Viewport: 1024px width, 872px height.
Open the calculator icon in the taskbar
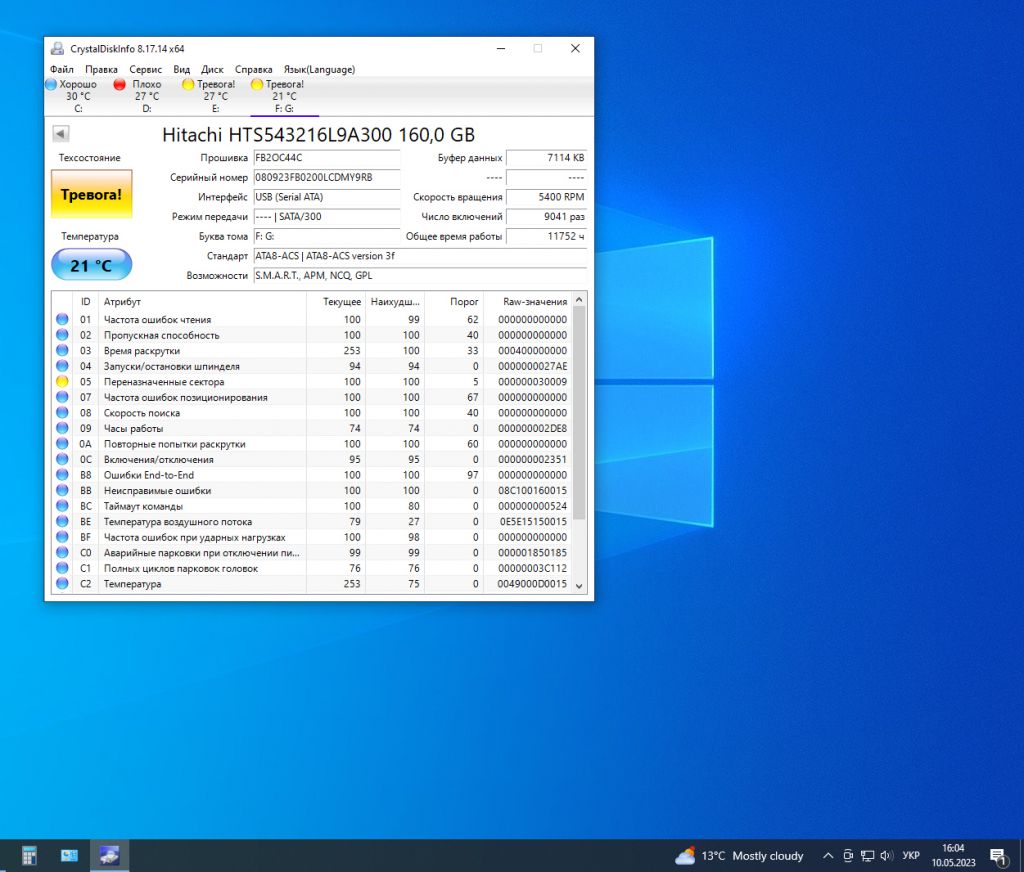pyautogui.click(x=29, y=855)
